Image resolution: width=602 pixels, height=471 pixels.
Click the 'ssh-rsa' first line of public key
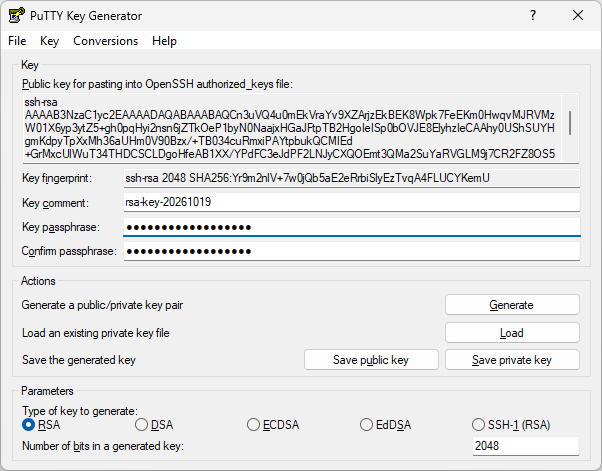(x=41, y=102)
